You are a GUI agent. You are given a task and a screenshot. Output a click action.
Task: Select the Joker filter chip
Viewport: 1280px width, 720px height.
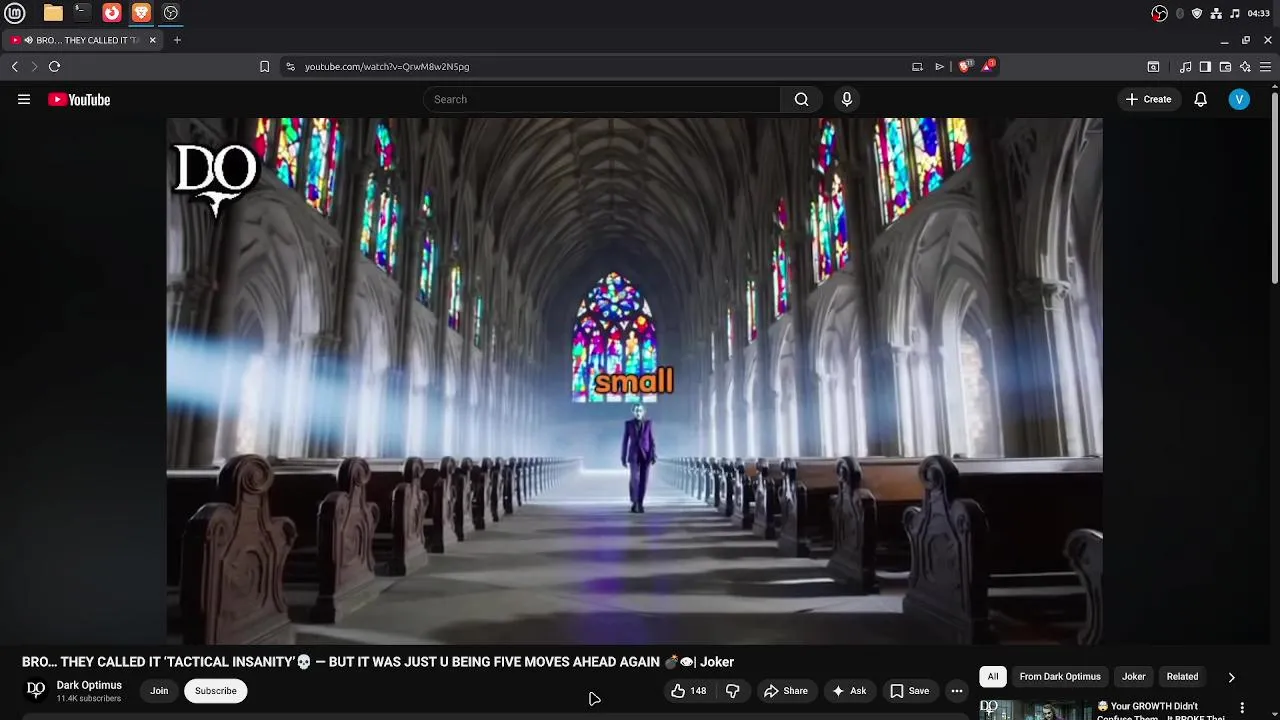coord(1133,677)
